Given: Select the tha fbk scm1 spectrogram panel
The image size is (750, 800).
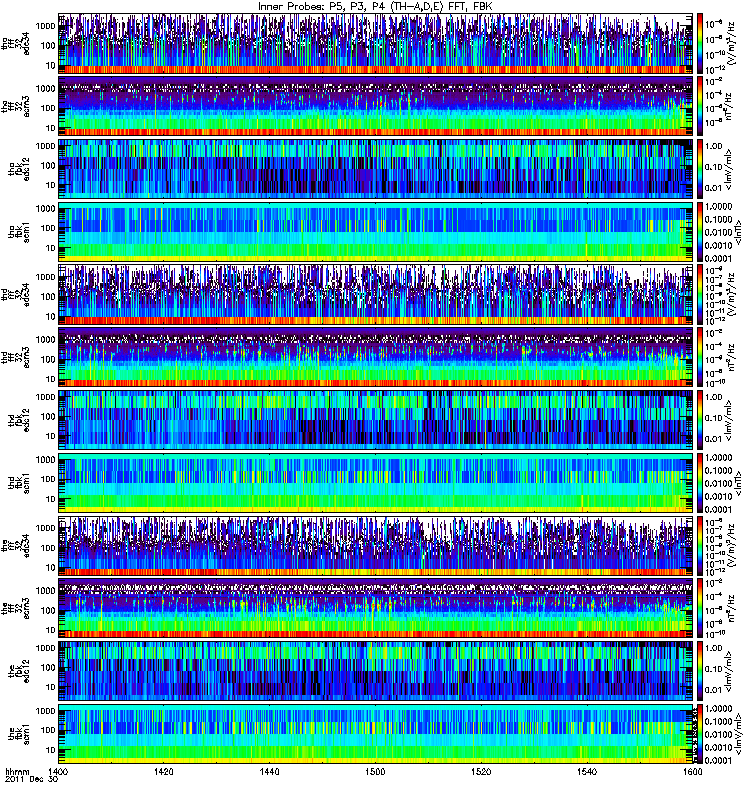Looking at the screenshot, I should tap(376, 232).
